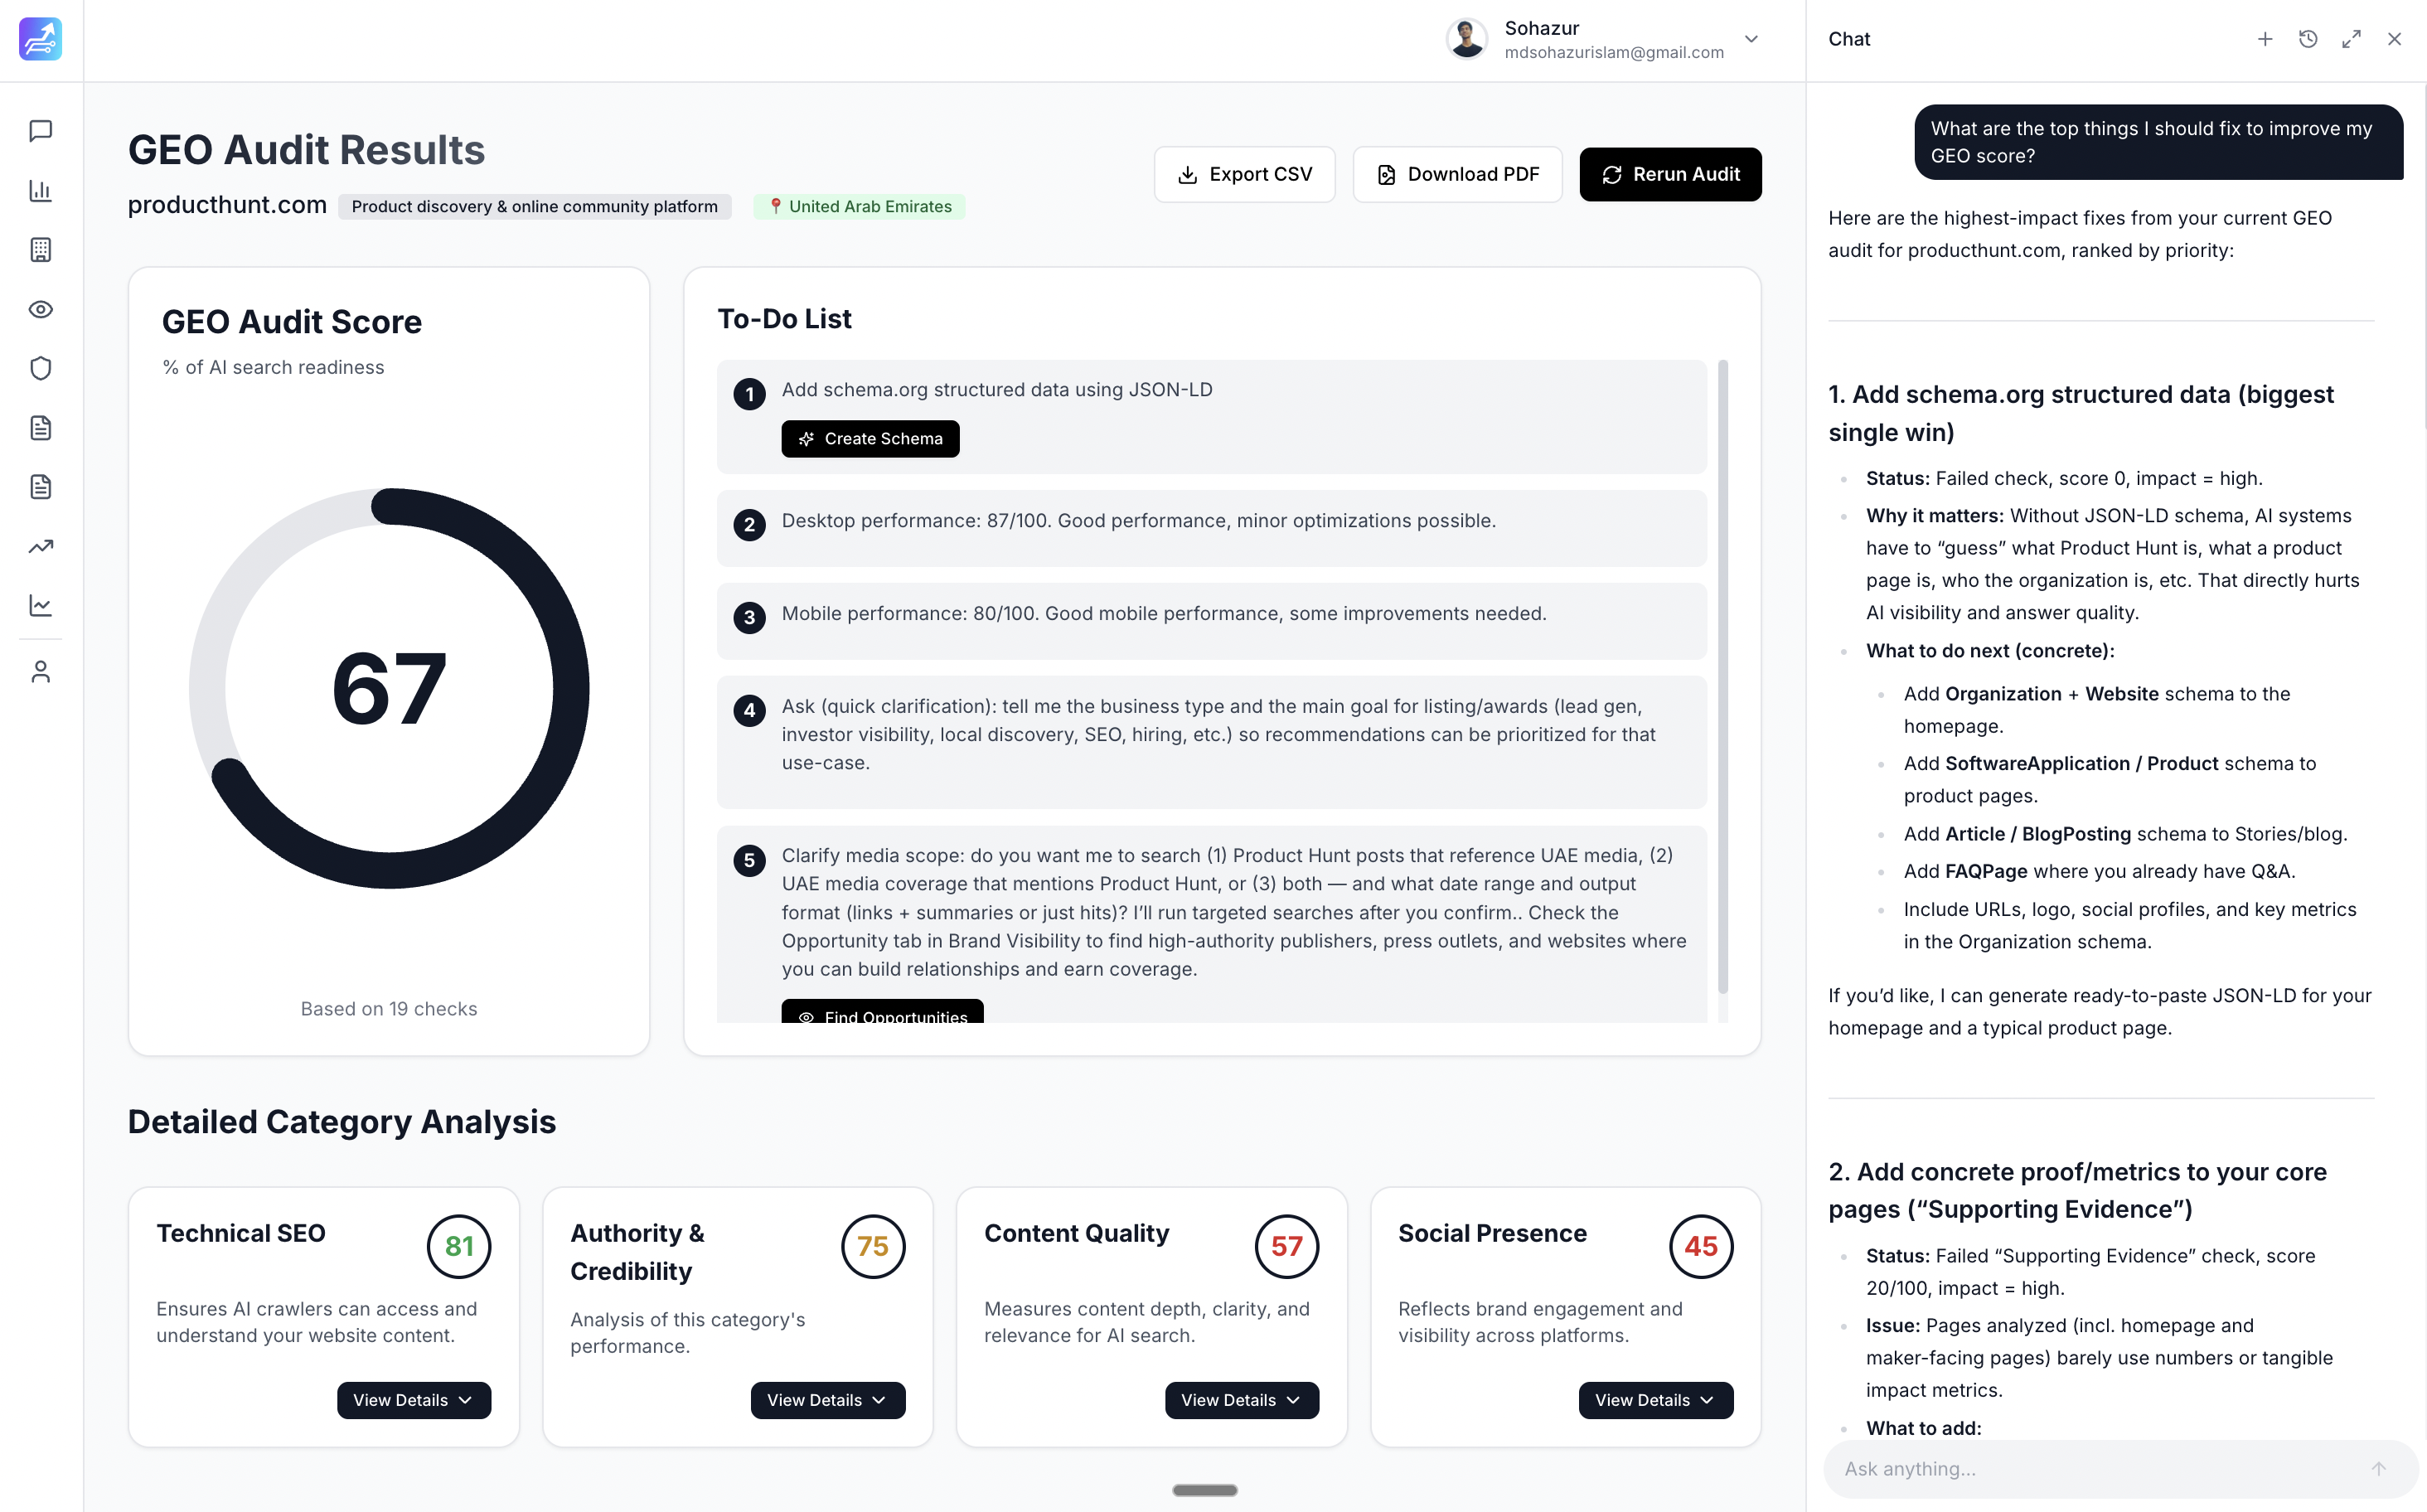Image resolution: width=2427 pixels, height=1512 pixels.
Task: Expand View Details under Technical SEO
Action: [413, 1400]
